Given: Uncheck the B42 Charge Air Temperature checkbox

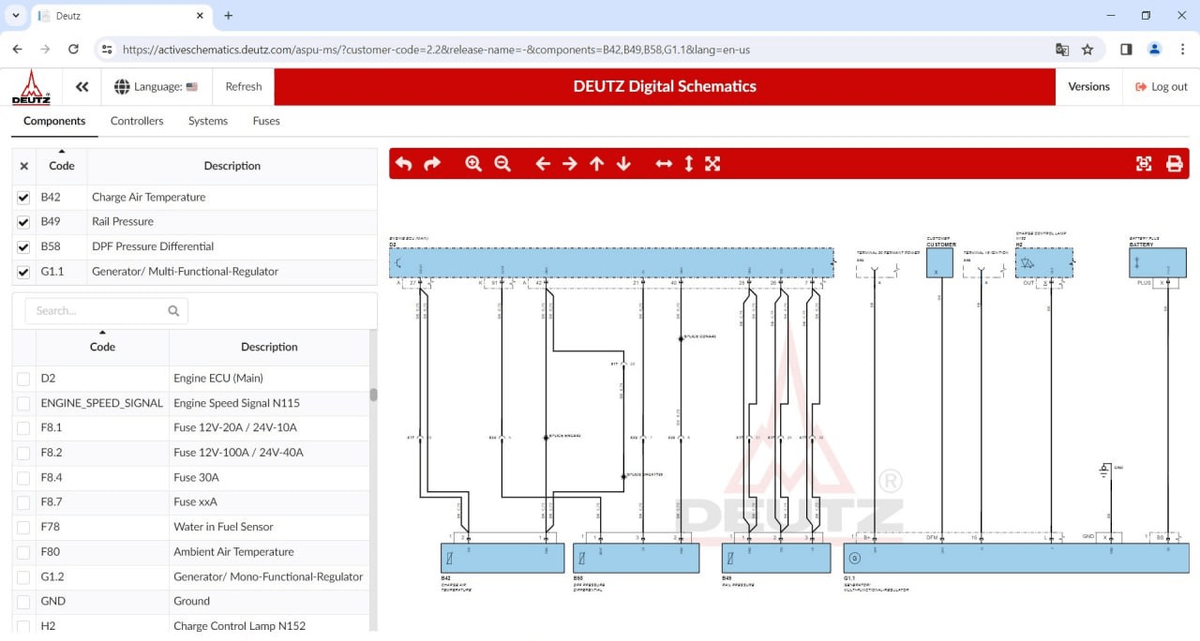Looking at the screenshot, I should click(24, 197).
